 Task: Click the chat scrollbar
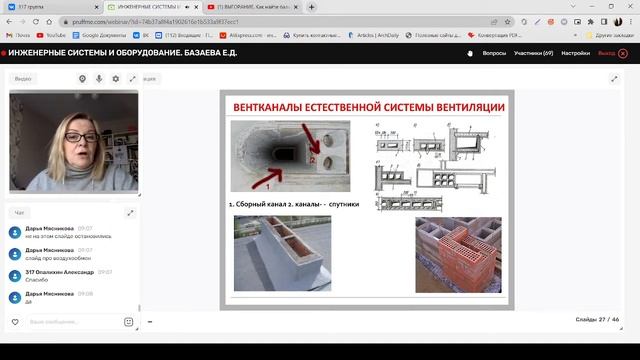point(139,308)
